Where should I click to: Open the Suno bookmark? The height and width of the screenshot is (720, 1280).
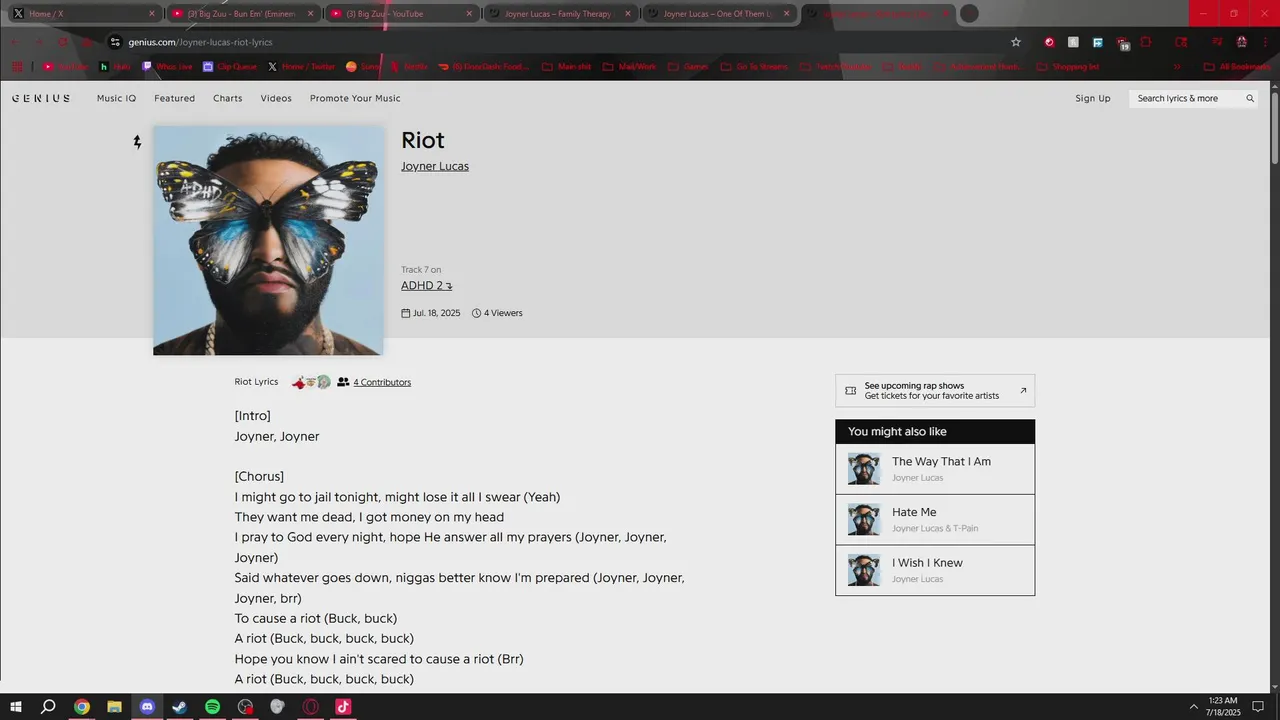[x=363, y=67]
